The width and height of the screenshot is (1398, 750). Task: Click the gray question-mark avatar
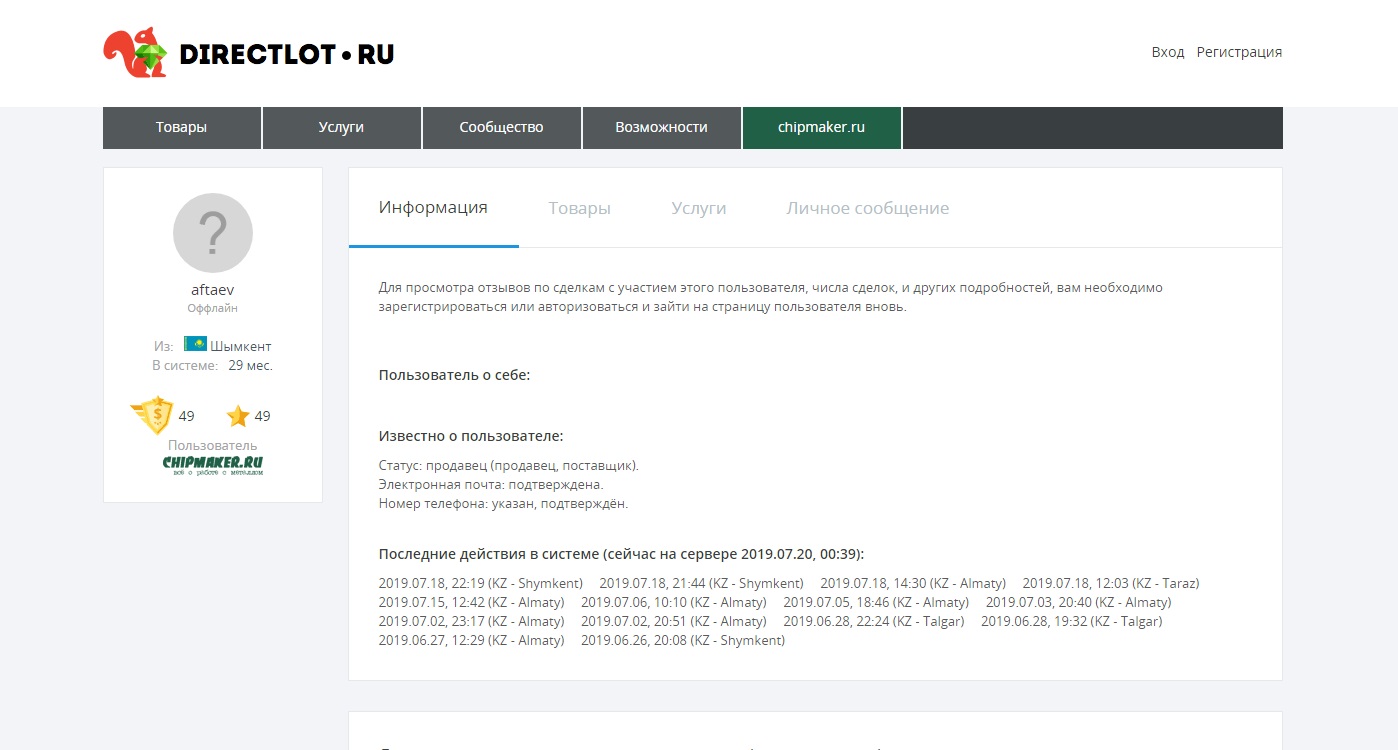[x=213, y=233]
